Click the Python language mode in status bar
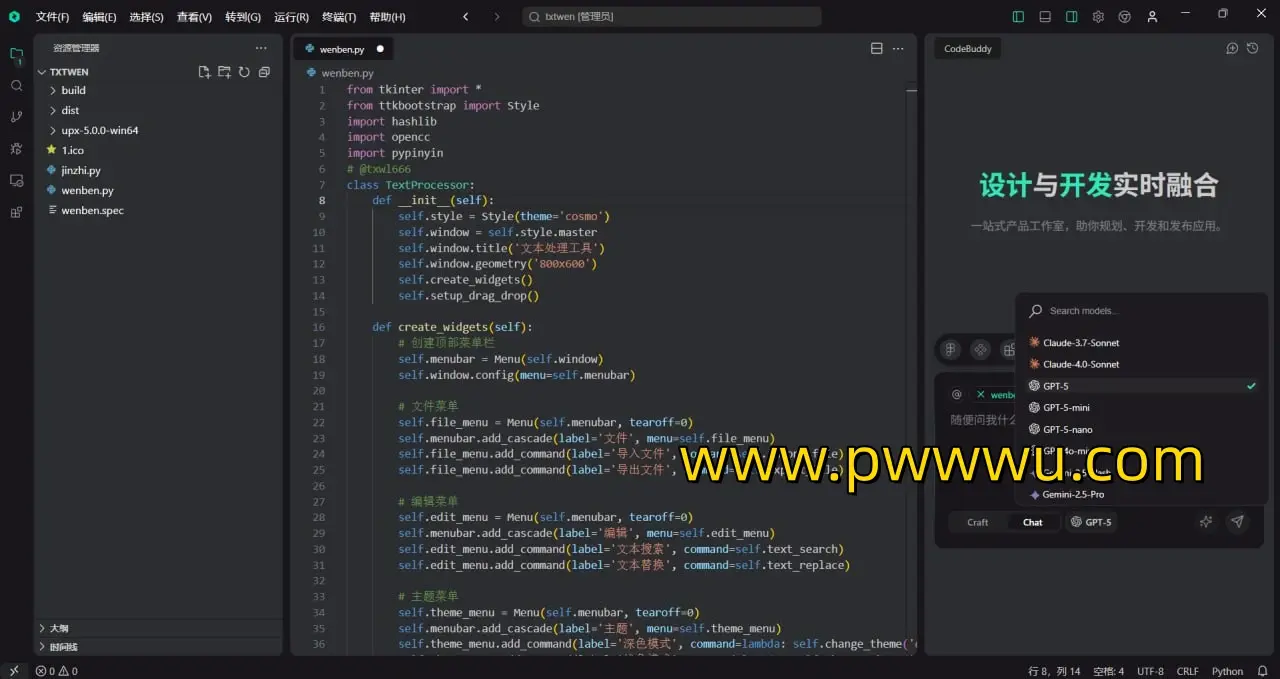This screenshot has width=1280, height=679. [x=1227, y=671]
